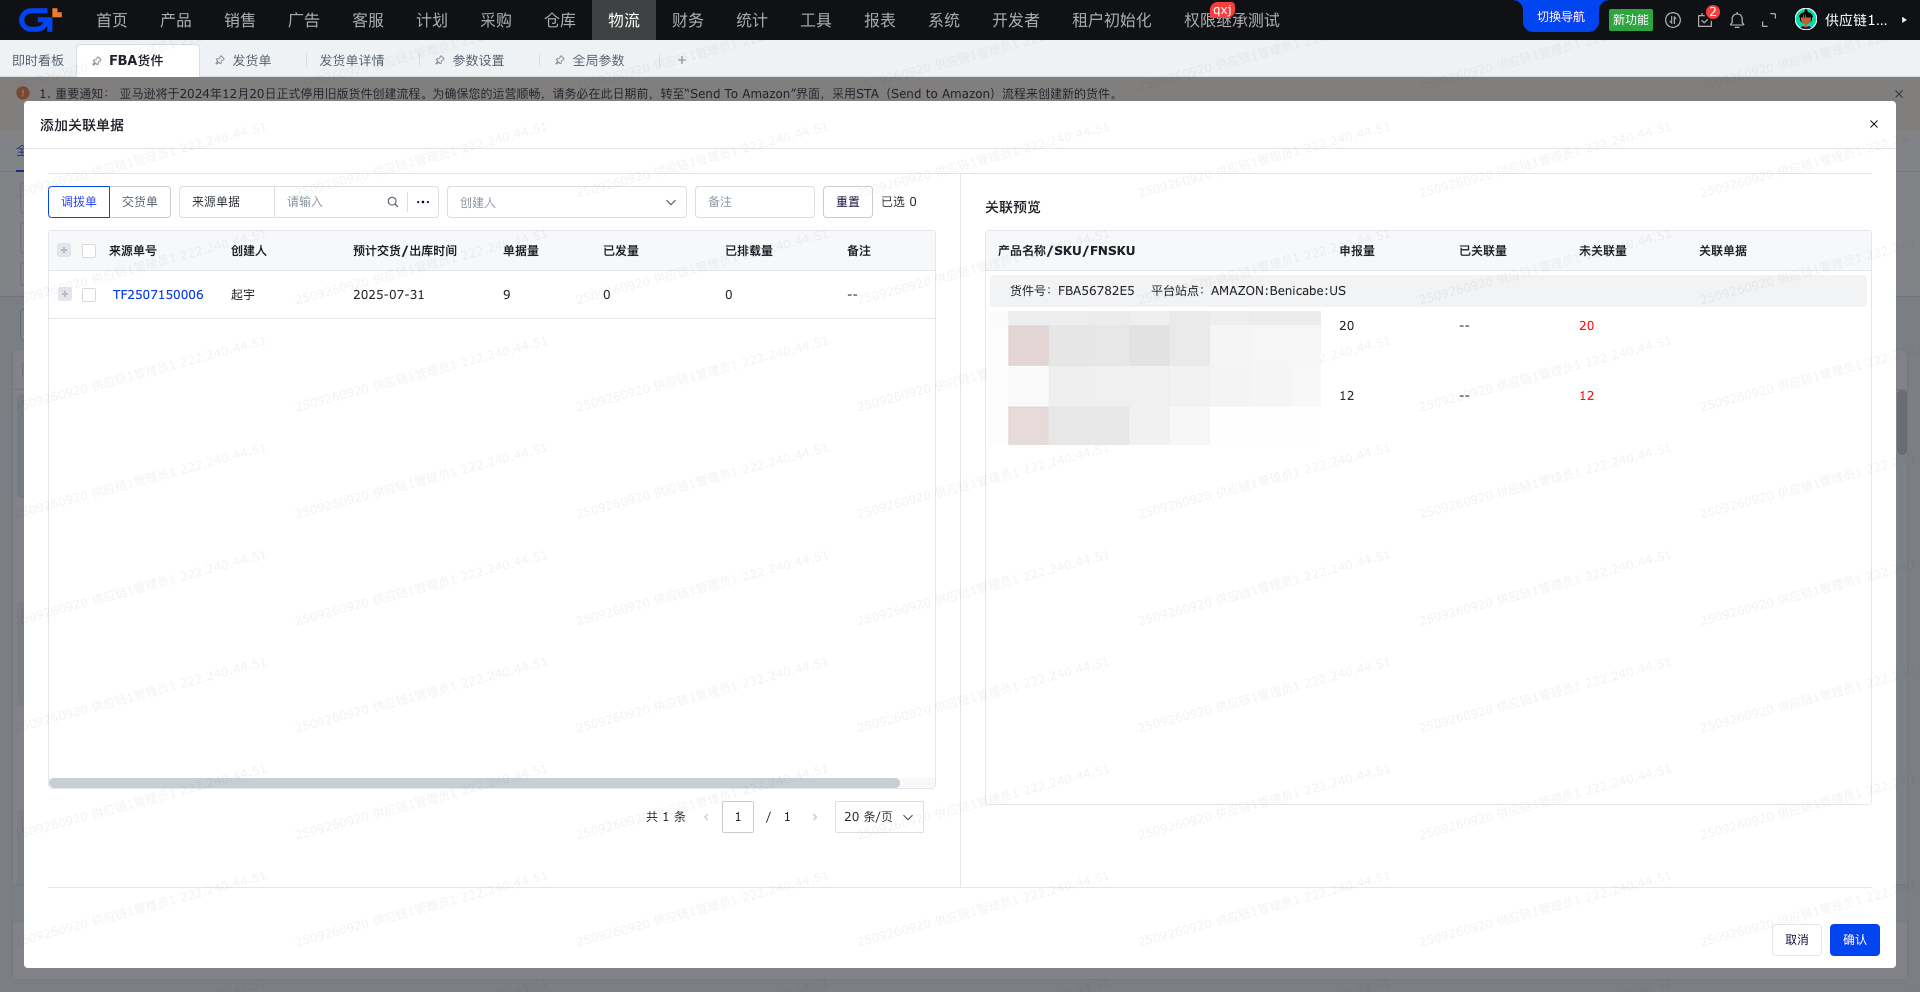Click the pin icon on the FBA货件 tab

coord(97,61)
